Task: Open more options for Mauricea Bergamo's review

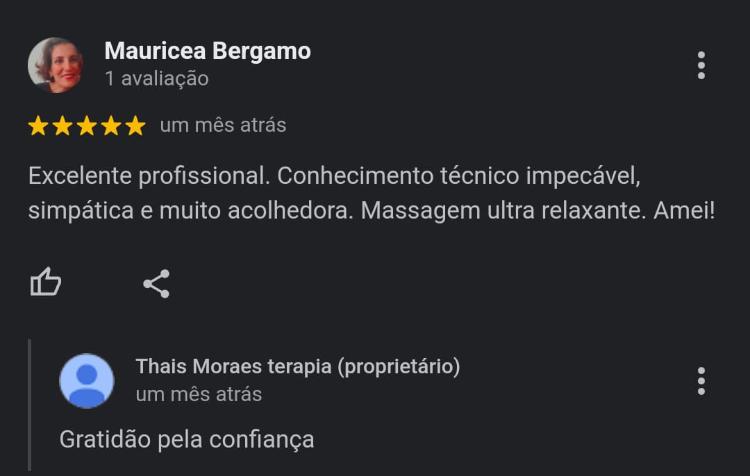Action: 701,65
